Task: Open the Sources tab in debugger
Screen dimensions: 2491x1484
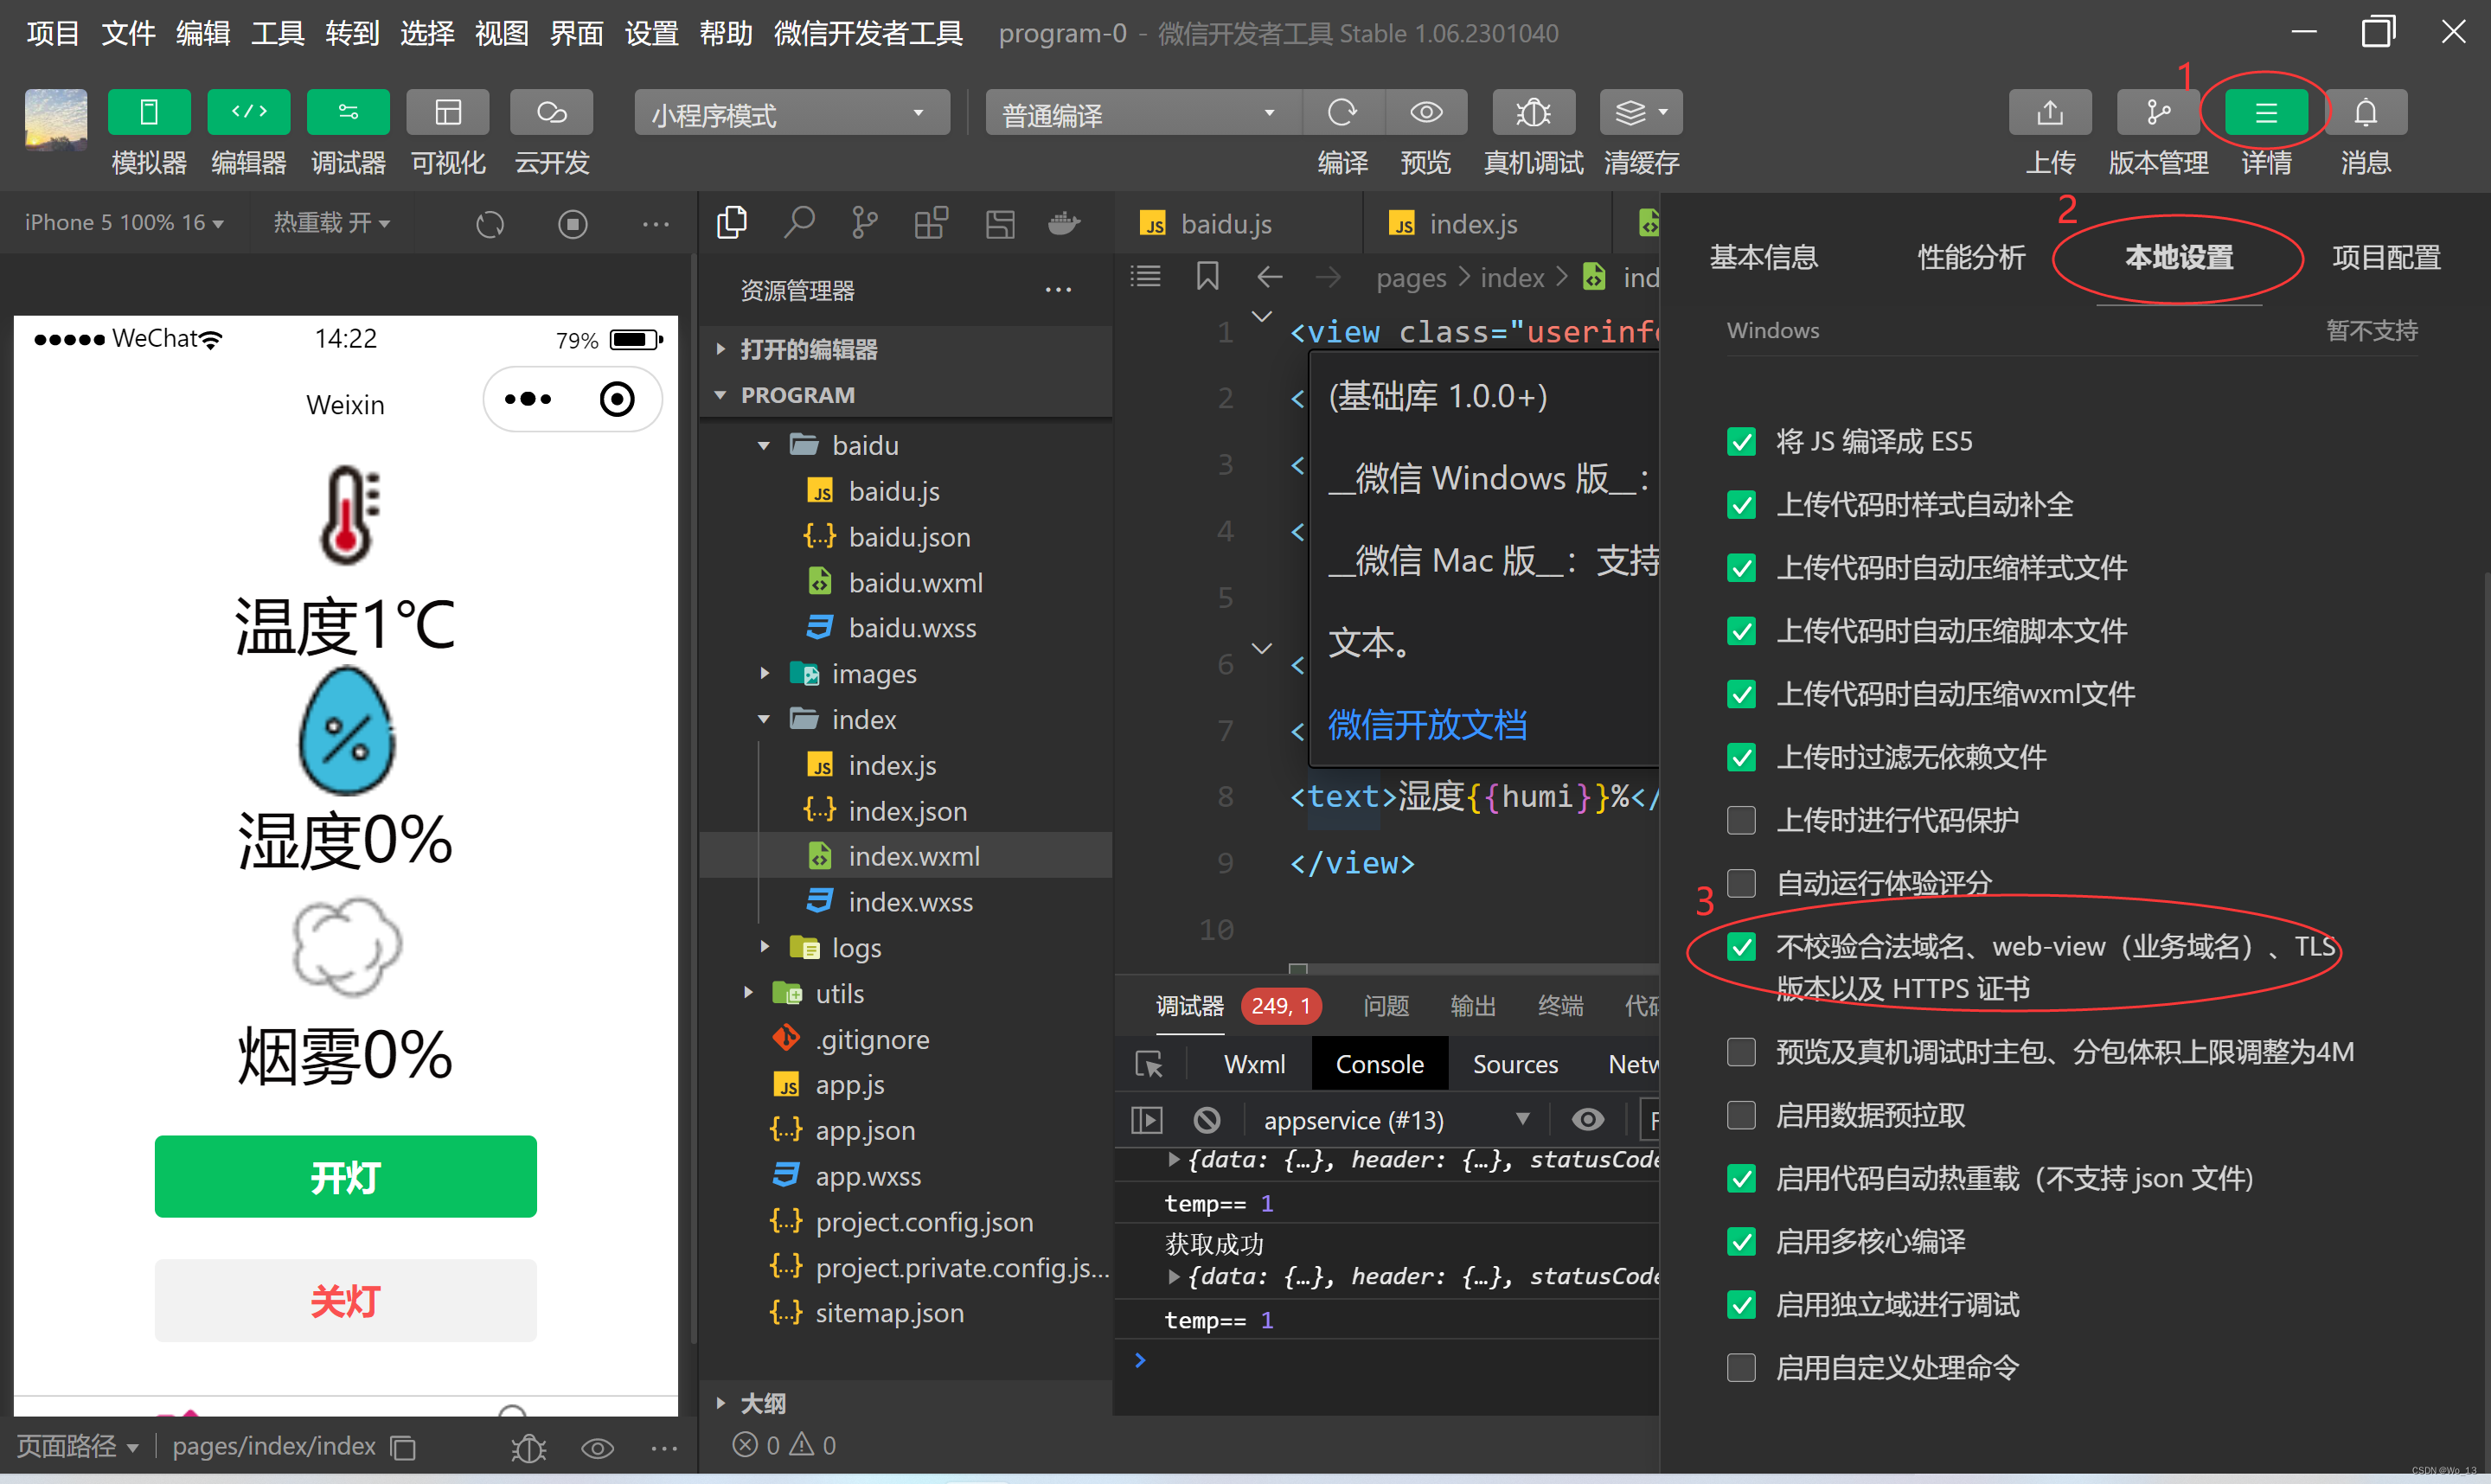Action: 1514,1064
